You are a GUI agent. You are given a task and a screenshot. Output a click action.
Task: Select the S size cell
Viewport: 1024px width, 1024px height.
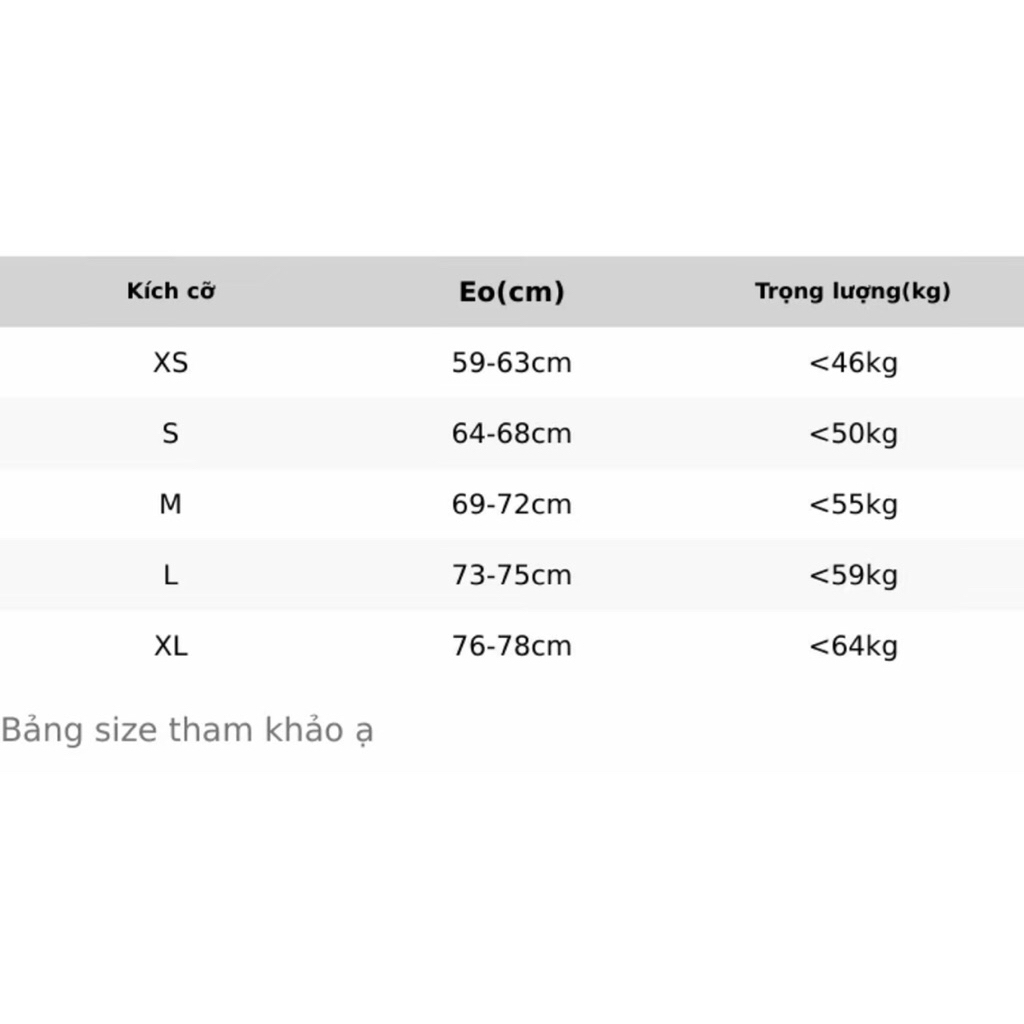(170, 434)
